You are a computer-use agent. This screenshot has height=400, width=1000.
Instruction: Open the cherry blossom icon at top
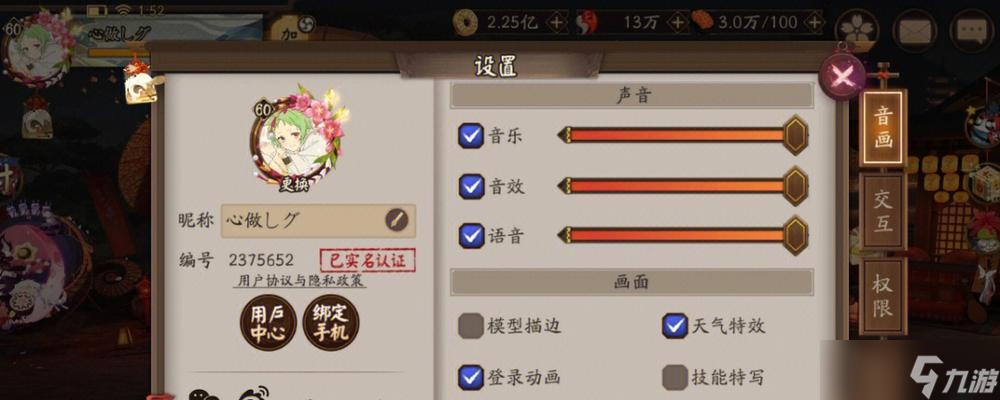click(x=857, y=30)
